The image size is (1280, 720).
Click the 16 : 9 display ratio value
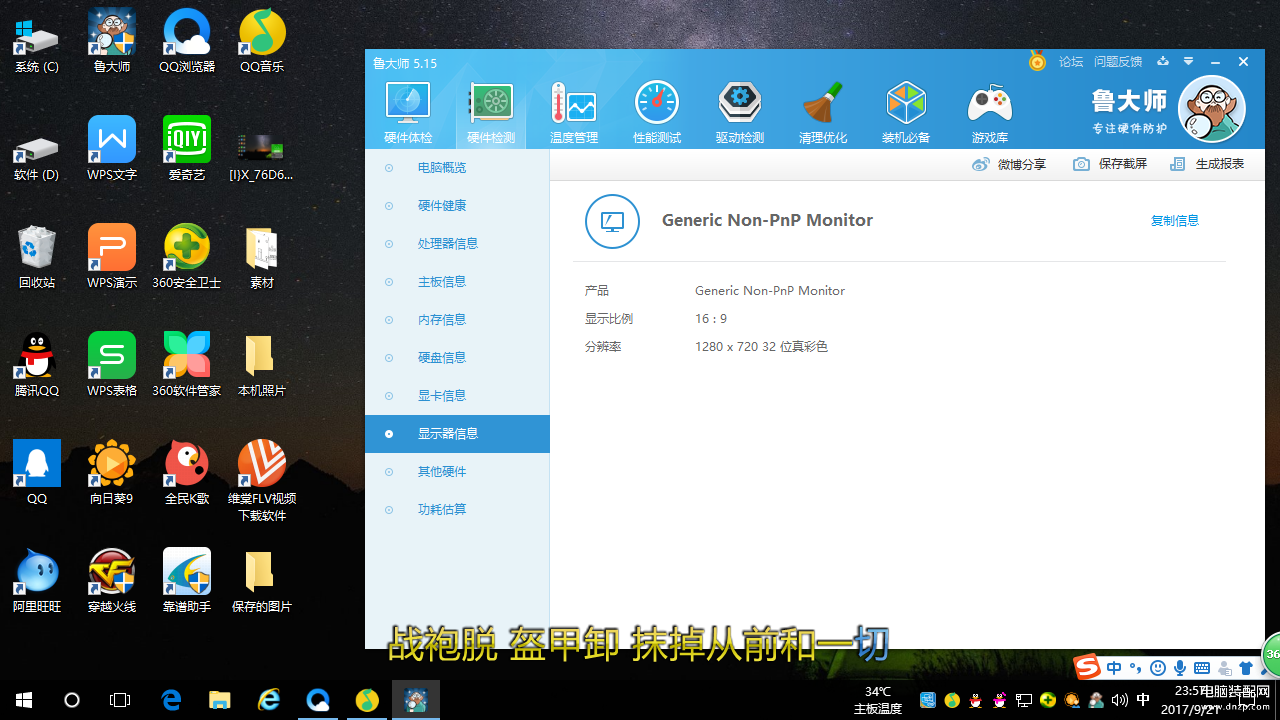tap(711, 319)
